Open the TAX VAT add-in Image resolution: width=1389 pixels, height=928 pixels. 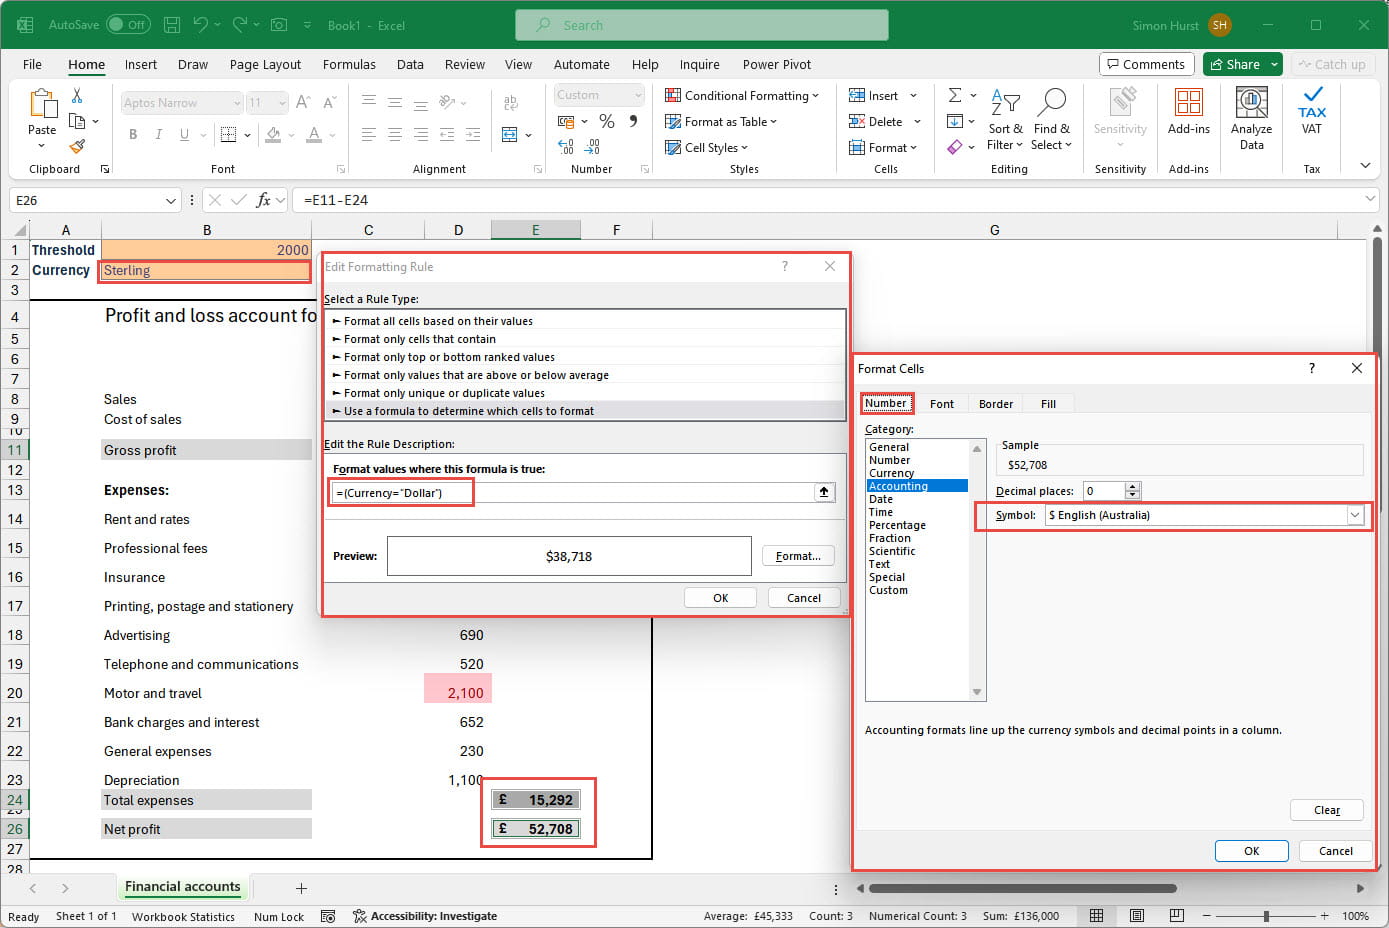click(1311, 111)
